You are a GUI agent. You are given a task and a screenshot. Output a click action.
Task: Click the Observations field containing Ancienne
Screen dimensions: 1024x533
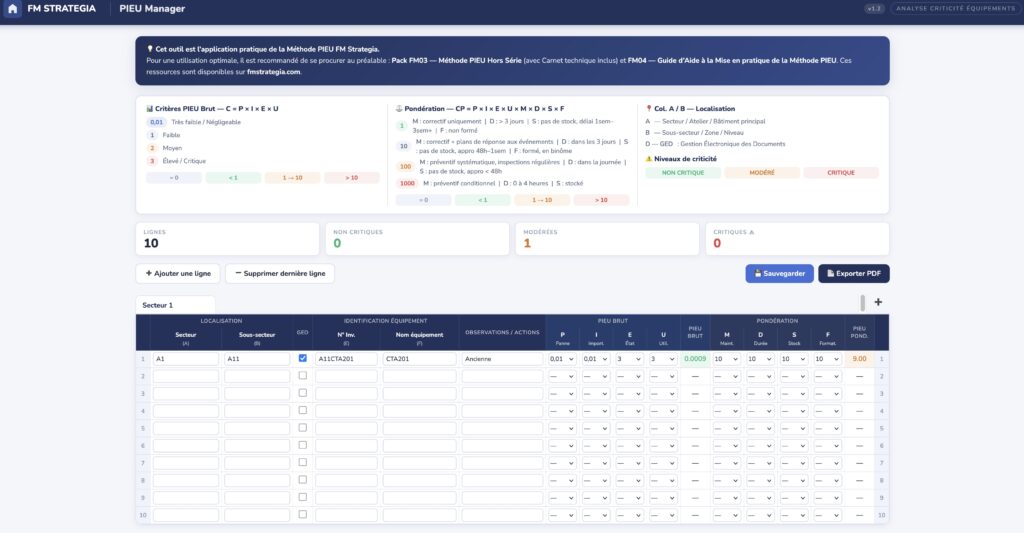502,358
